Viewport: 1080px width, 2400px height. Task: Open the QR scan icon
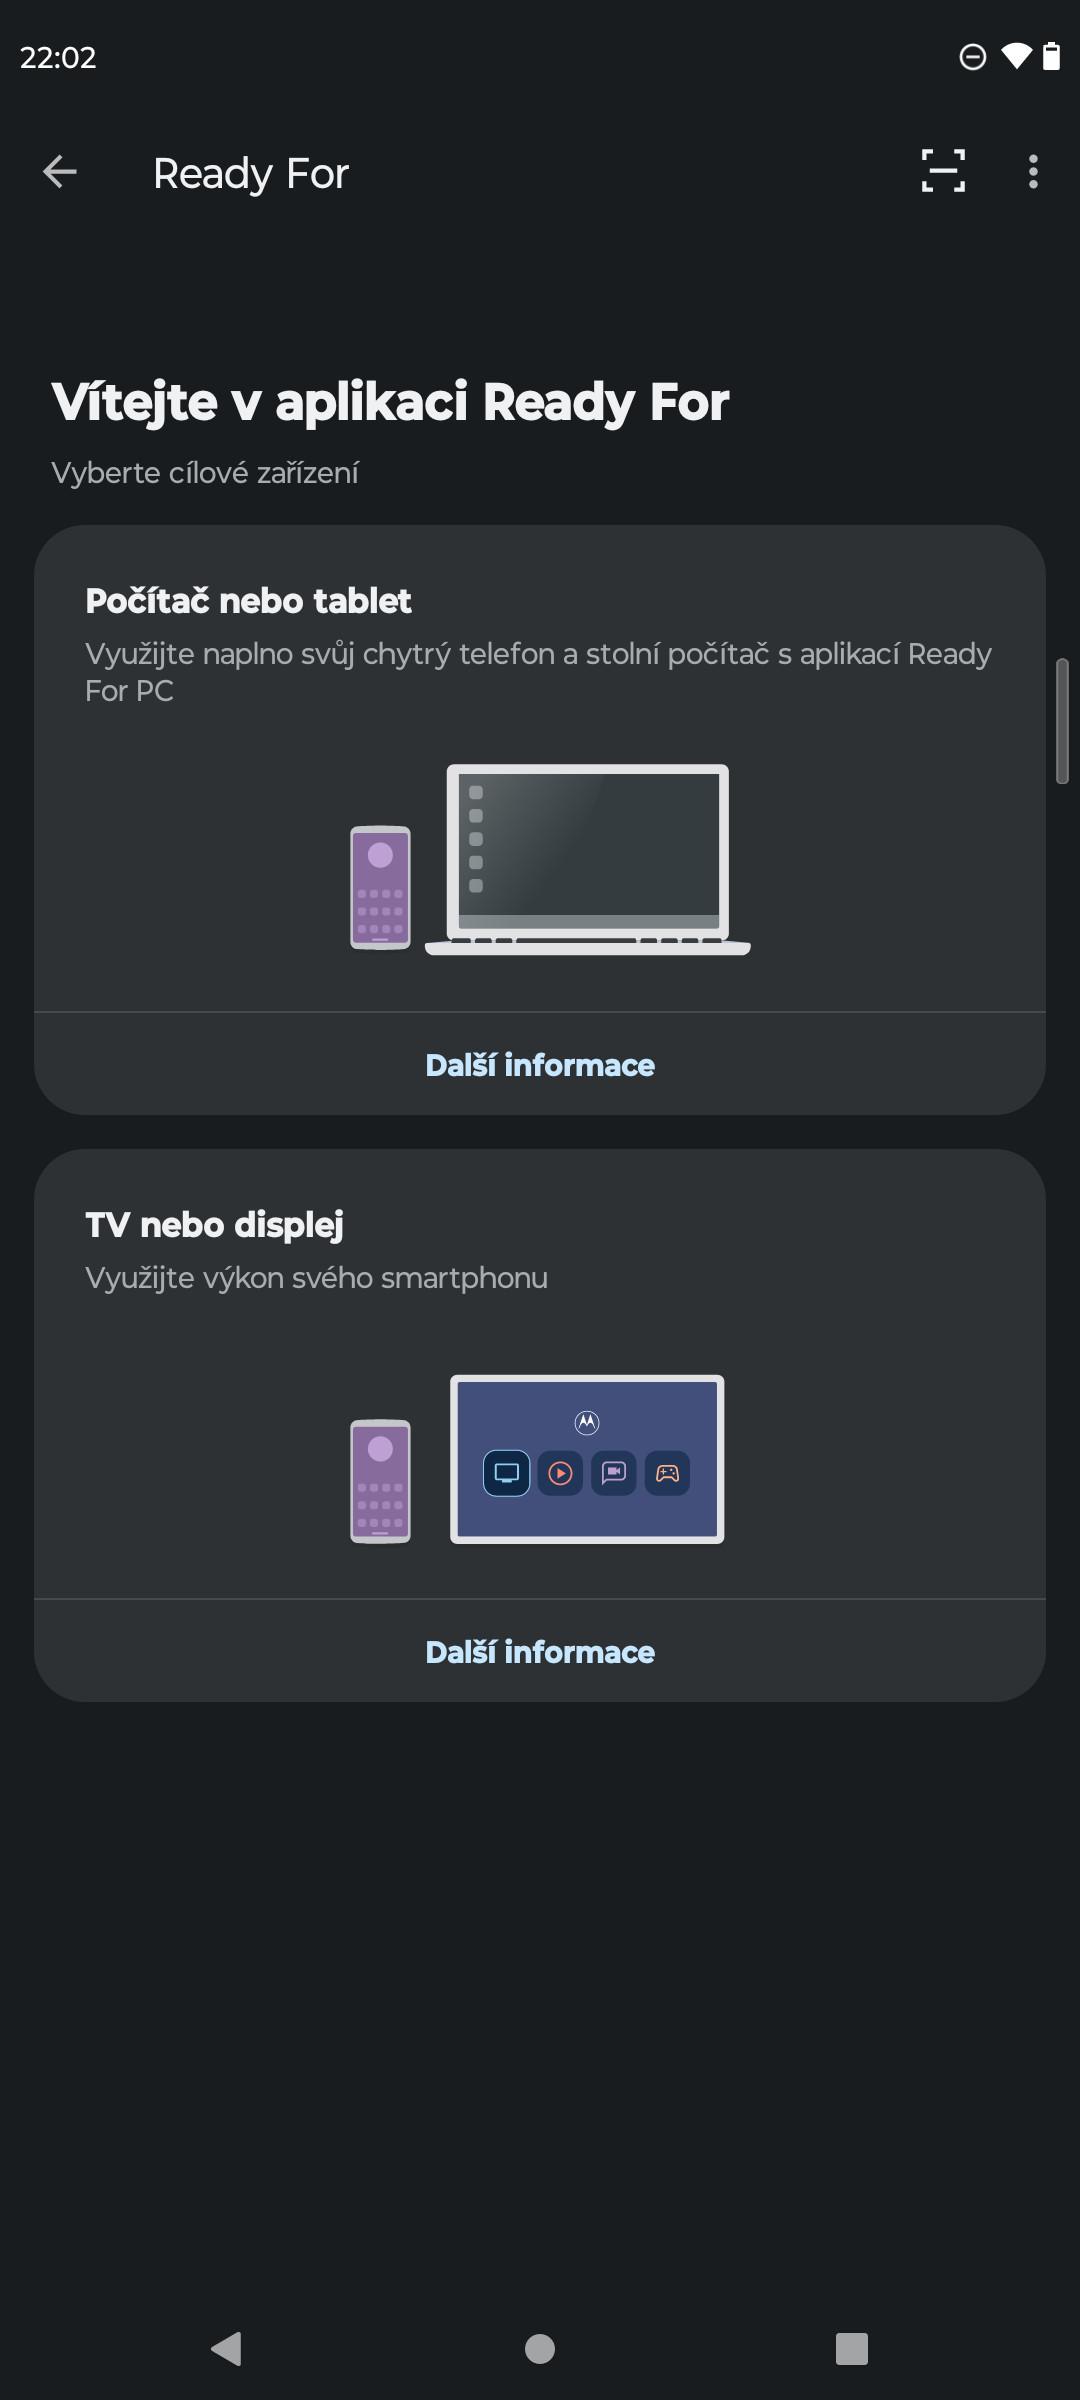tap(943, 171)
